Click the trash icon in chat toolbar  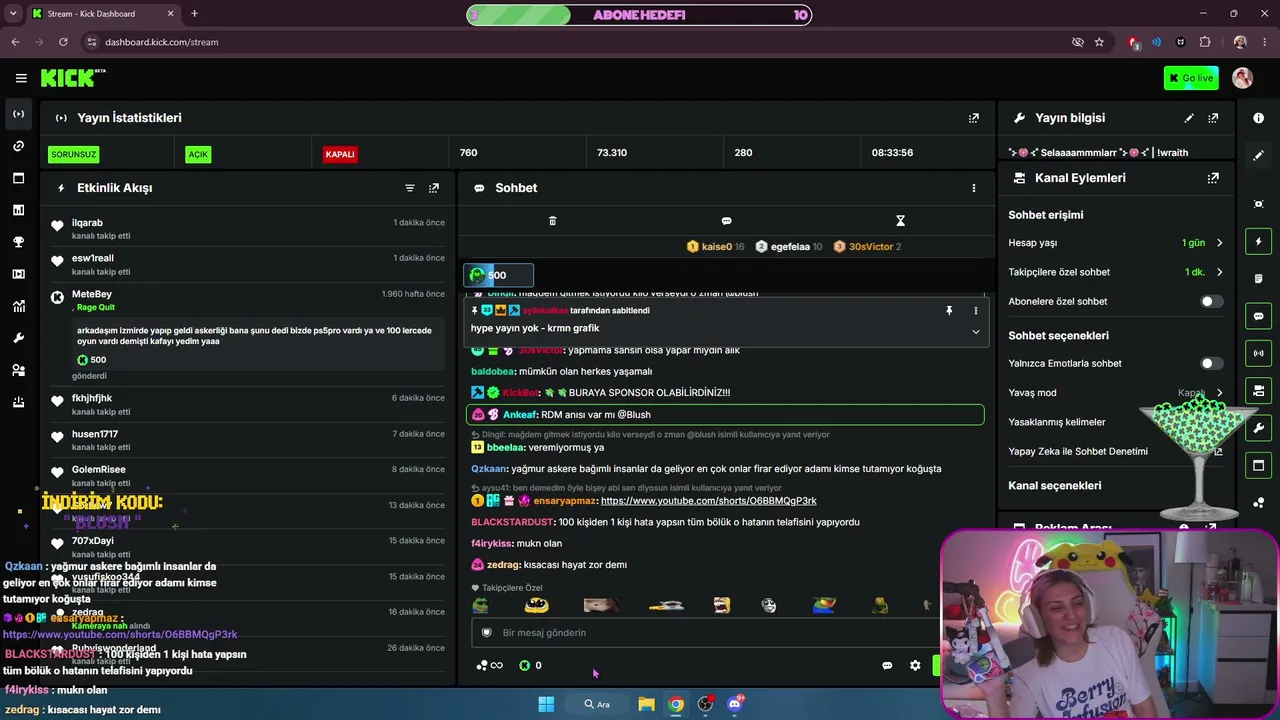coord(552,221)
